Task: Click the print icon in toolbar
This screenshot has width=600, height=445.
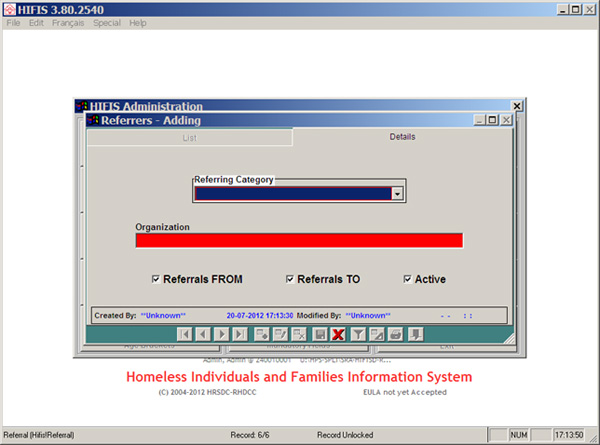Action: point(396,334)
